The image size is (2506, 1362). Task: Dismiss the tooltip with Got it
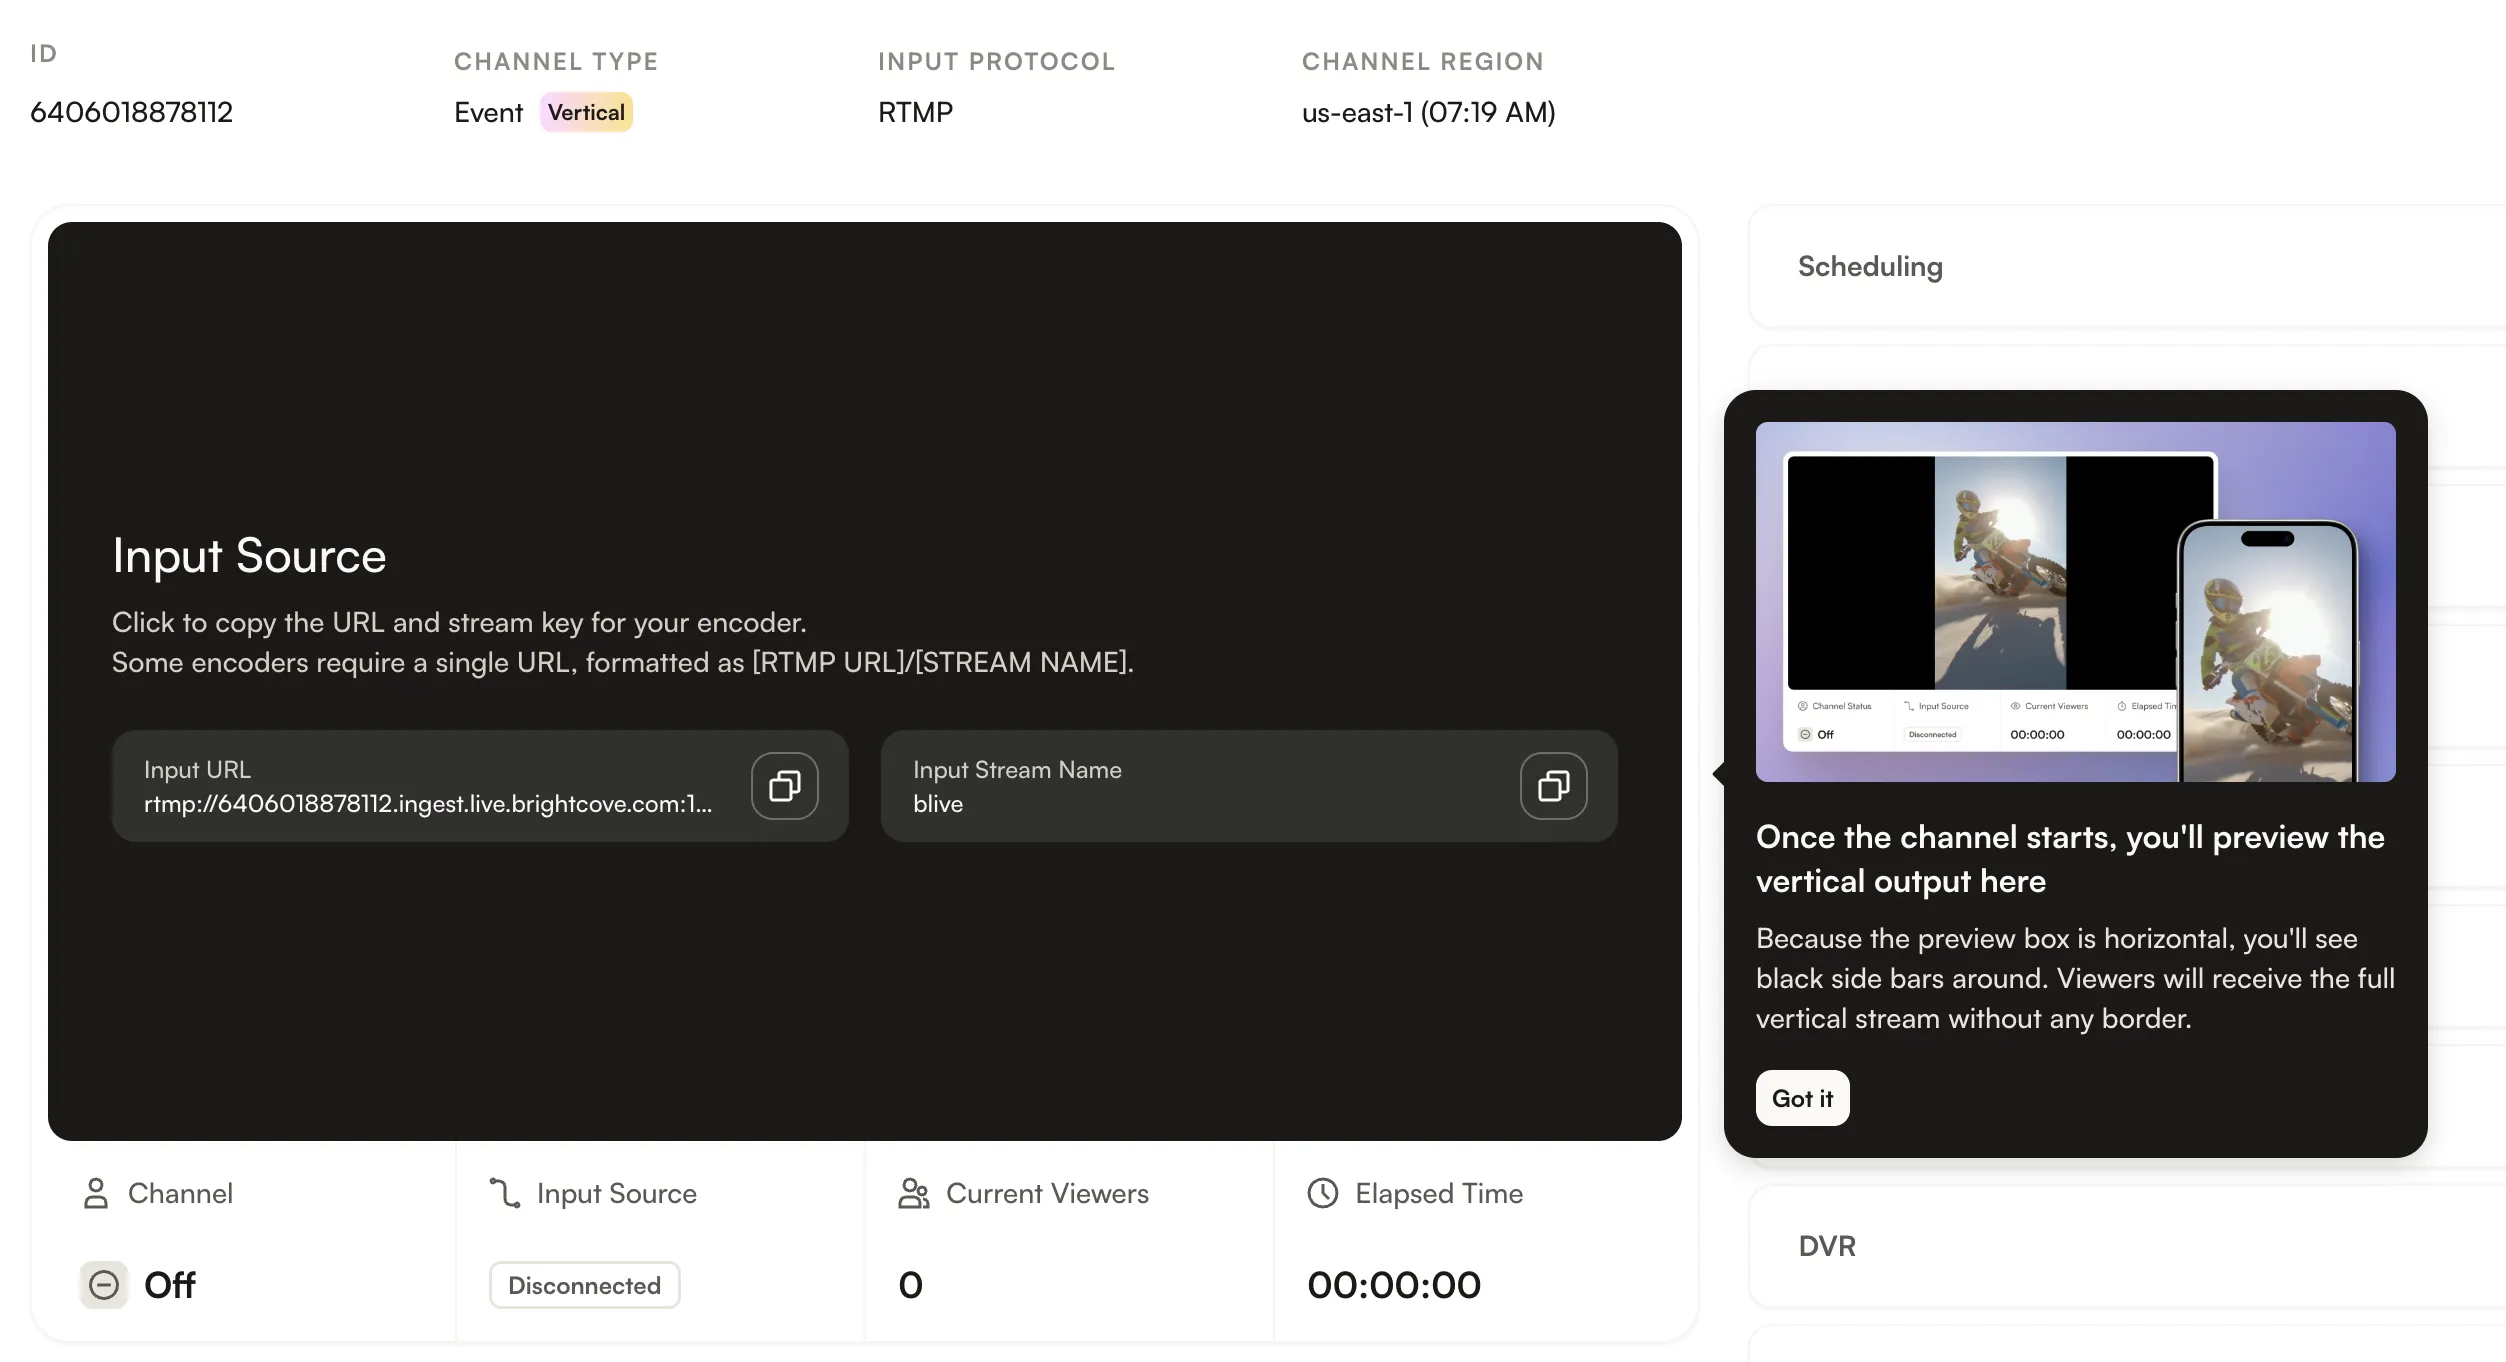pos(1803,1098)
